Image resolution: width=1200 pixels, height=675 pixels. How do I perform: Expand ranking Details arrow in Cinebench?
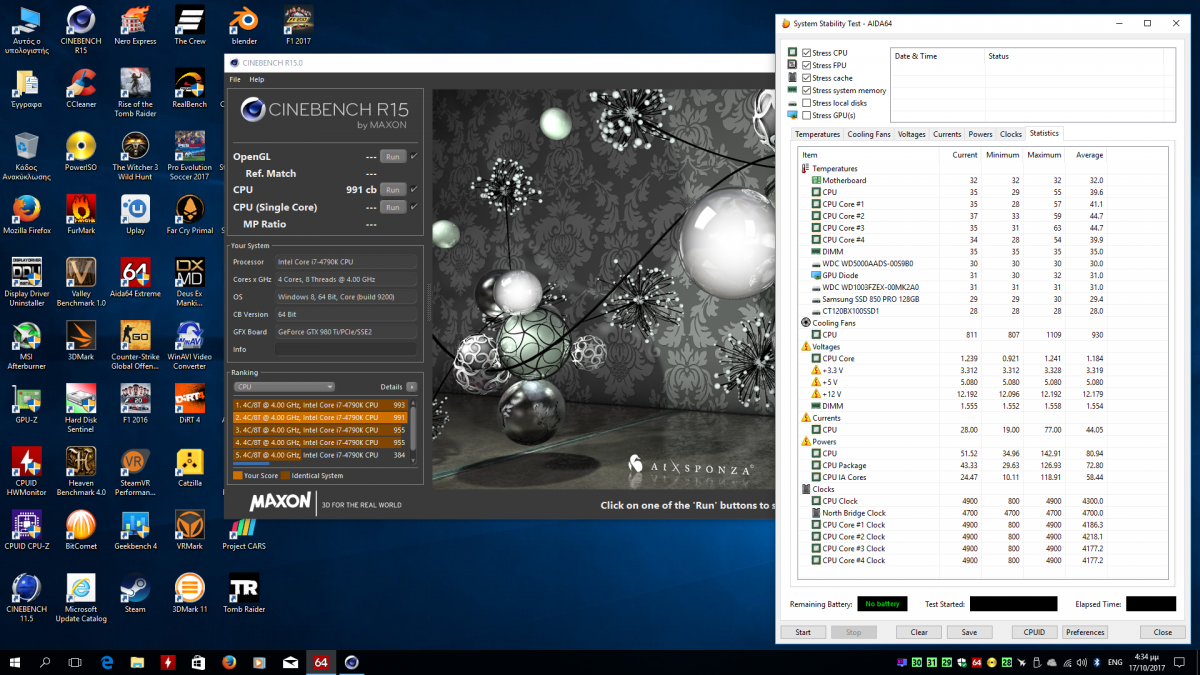[x=411, y=386]
